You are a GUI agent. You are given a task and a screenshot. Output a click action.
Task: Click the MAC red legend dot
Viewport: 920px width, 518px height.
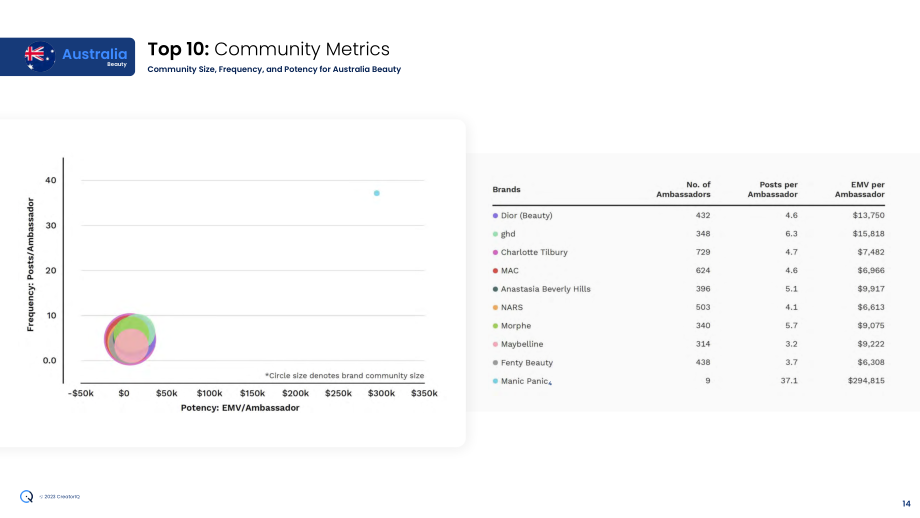495,270
